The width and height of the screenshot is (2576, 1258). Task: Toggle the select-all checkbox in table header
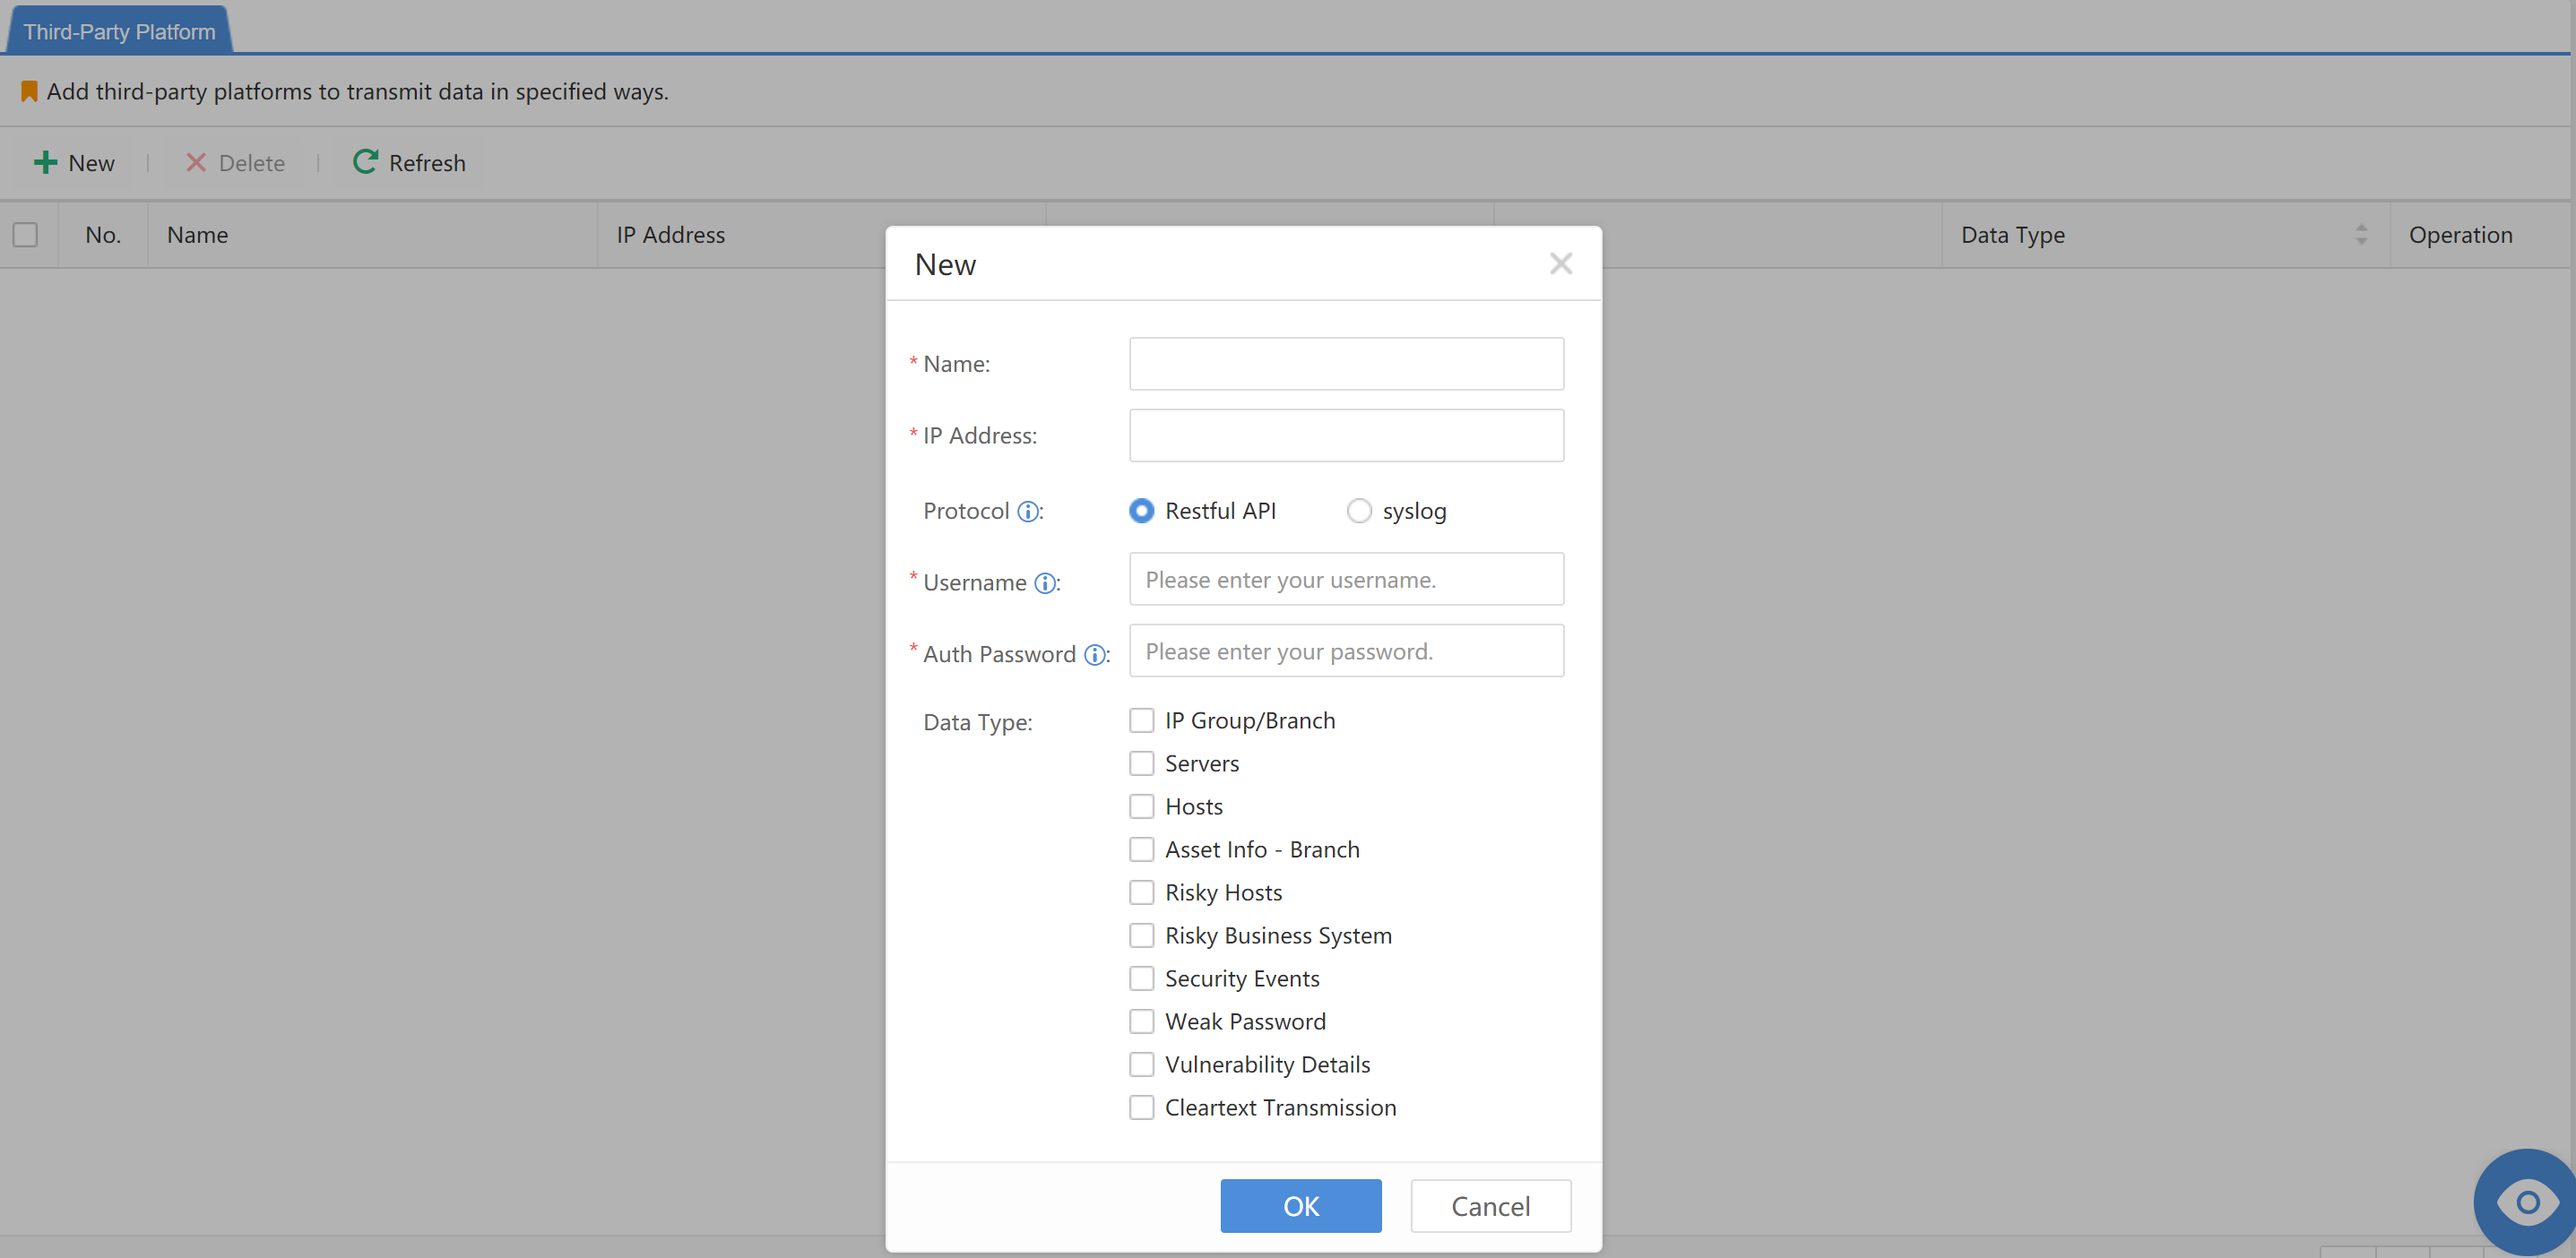pos(26,235)
